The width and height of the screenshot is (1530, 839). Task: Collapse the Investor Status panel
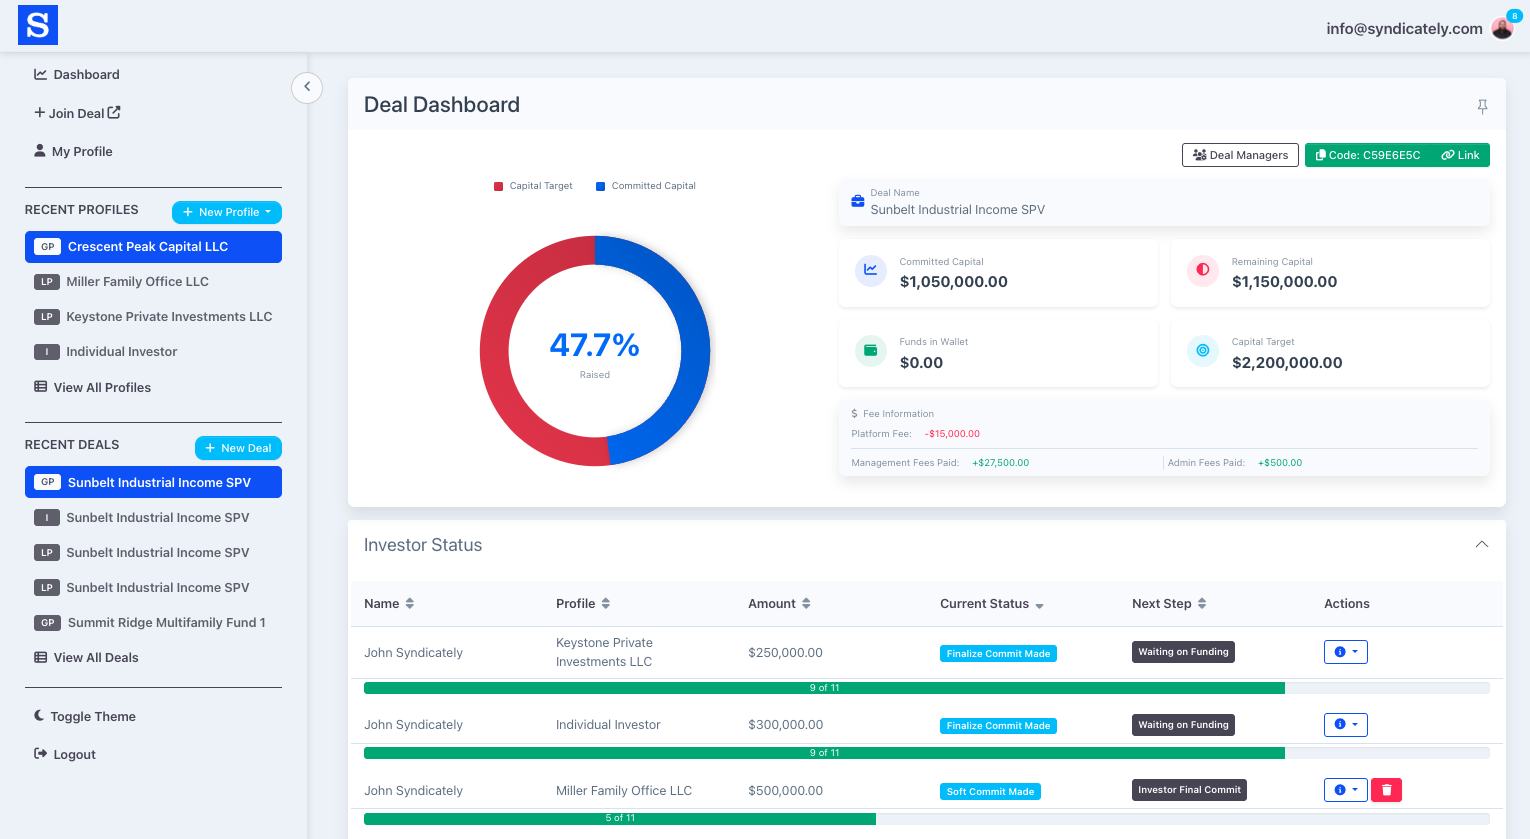1481,545
